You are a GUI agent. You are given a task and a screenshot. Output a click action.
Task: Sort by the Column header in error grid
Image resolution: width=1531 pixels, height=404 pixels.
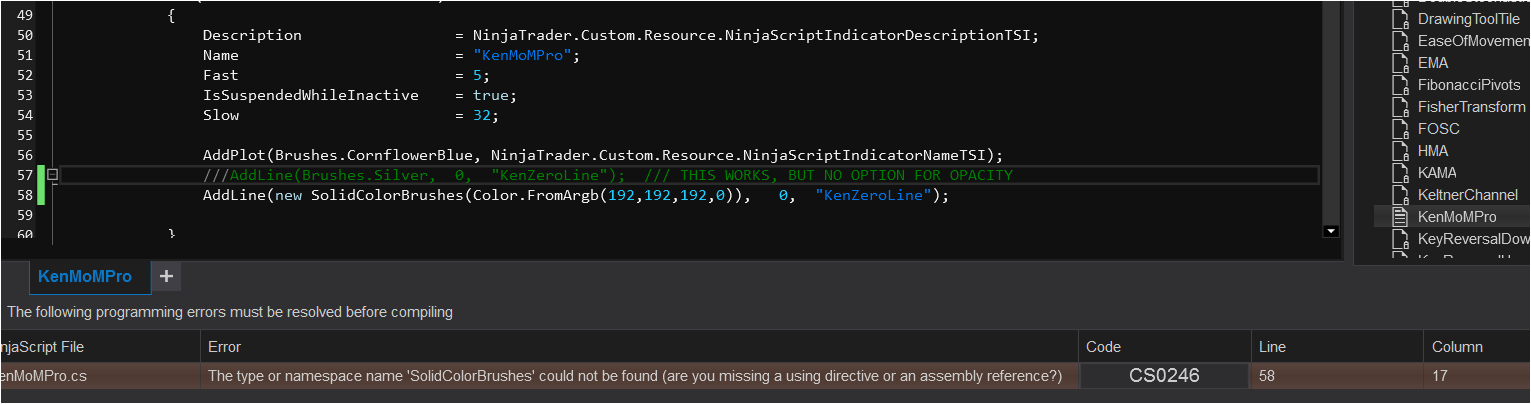click(1477, 347)
